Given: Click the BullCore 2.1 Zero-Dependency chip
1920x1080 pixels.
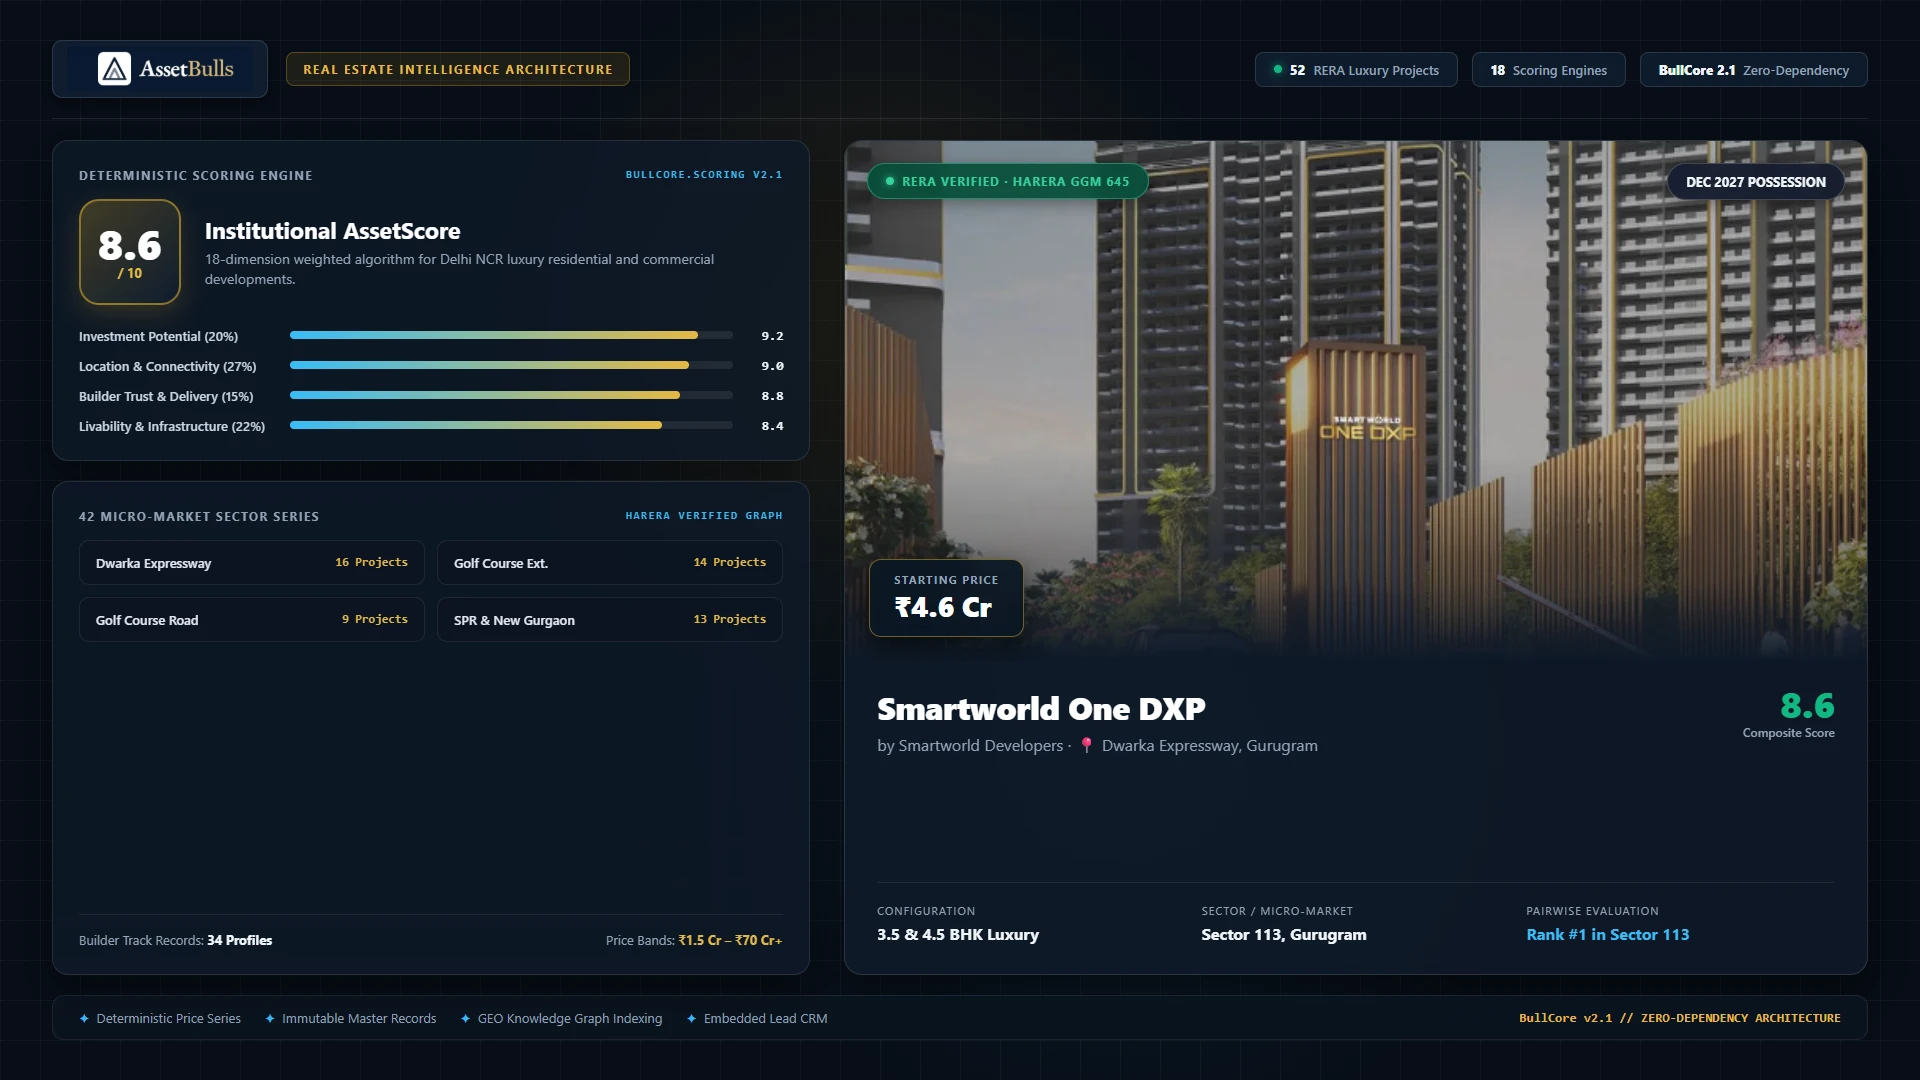Looking at the screenshot, I should (1753, 70).
